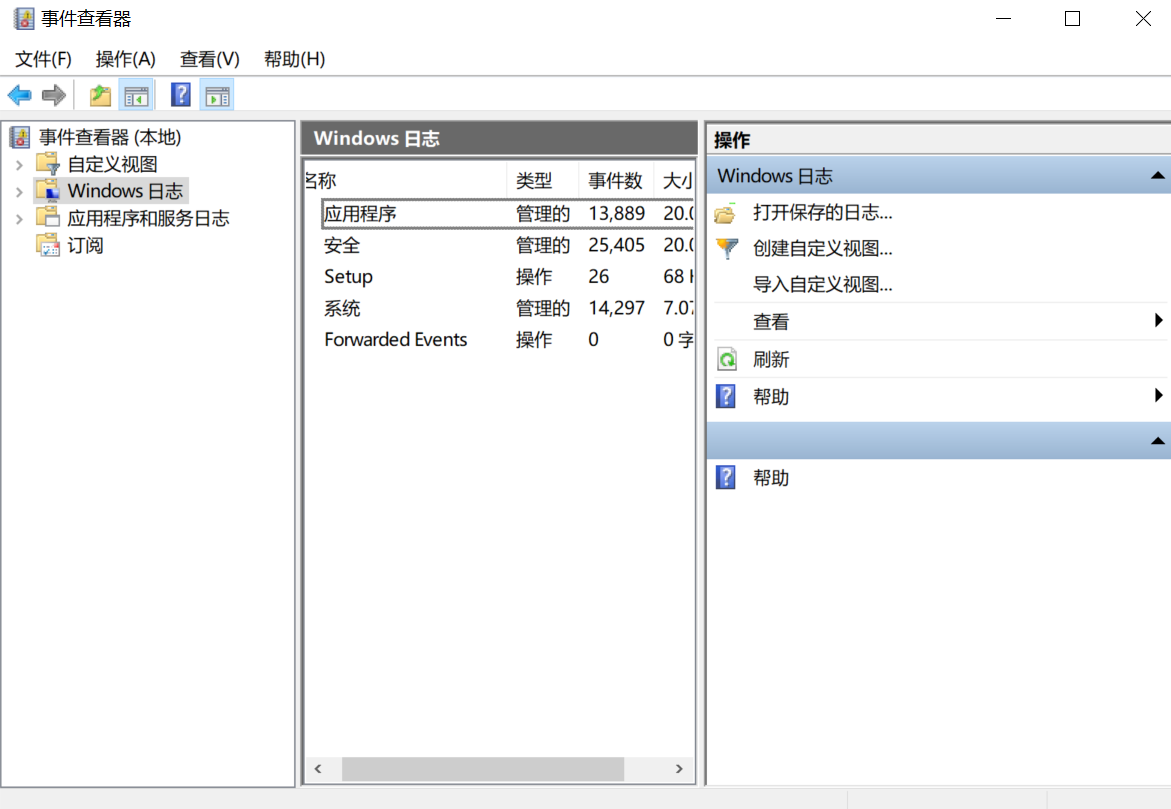1171x809 pixels.
Task: Click 导入自定义视图... action
Action: click(822, 285)
